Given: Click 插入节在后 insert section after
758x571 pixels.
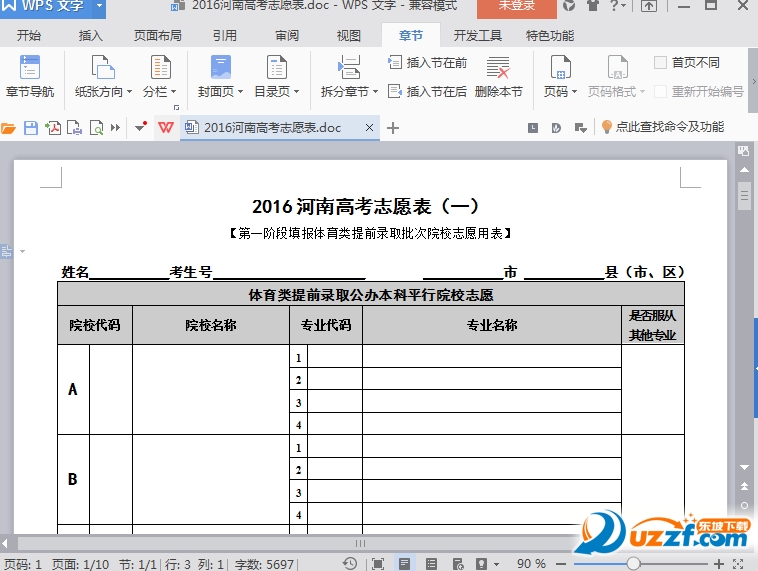Looking at the screenshot, I should pyautogui.click(x=427, y=91).
